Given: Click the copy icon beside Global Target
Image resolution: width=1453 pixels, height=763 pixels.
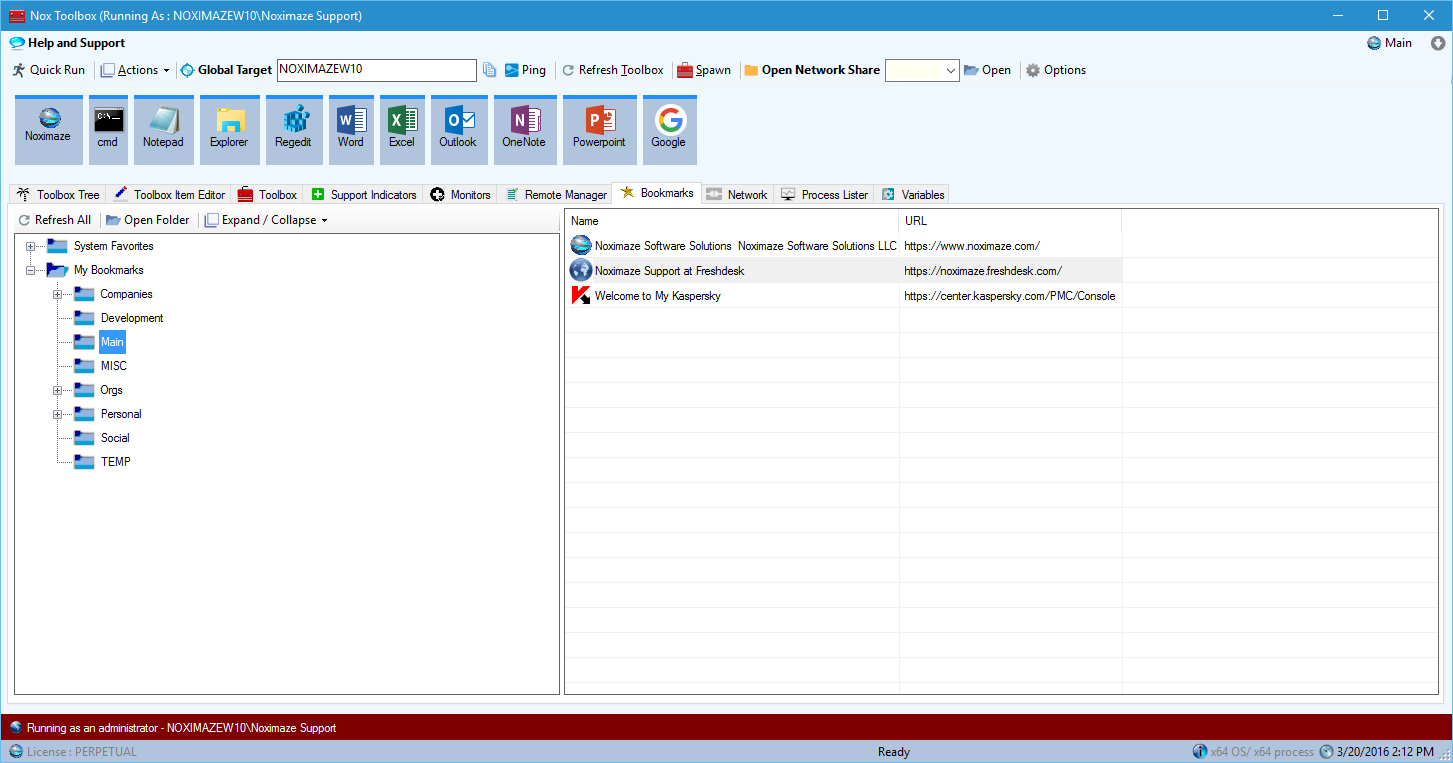Looking at the screenshot, I should 489,69.
